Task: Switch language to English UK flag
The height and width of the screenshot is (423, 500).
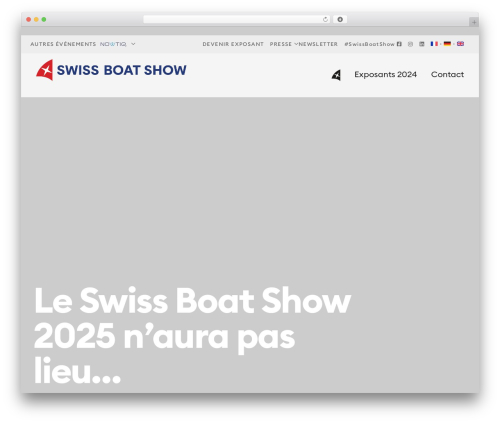Action: [x=460, y=44]
